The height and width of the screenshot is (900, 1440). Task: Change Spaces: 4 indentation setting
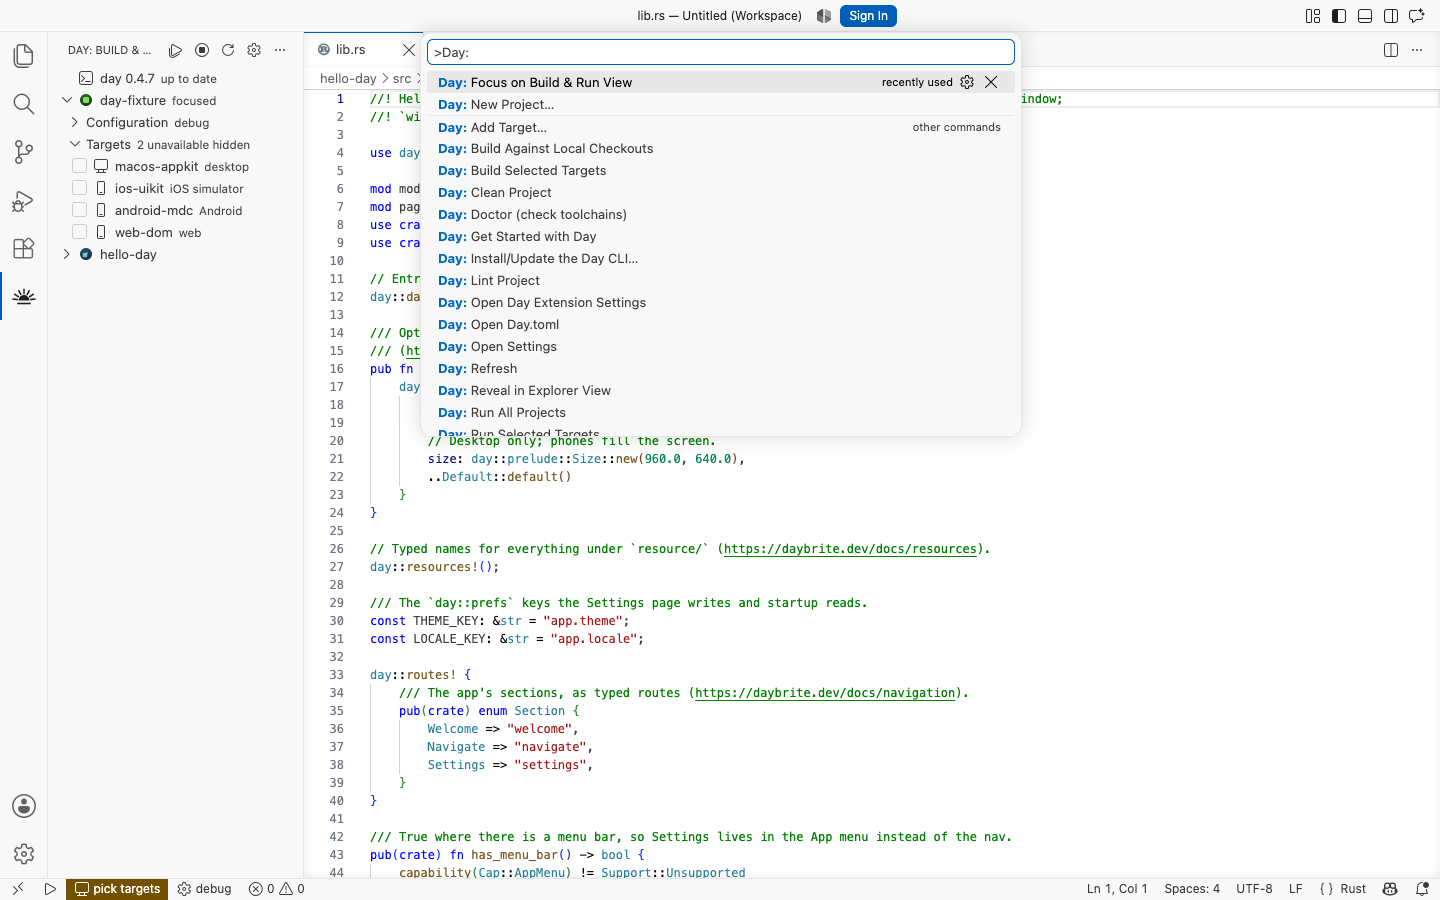(x=1192, y=889)
